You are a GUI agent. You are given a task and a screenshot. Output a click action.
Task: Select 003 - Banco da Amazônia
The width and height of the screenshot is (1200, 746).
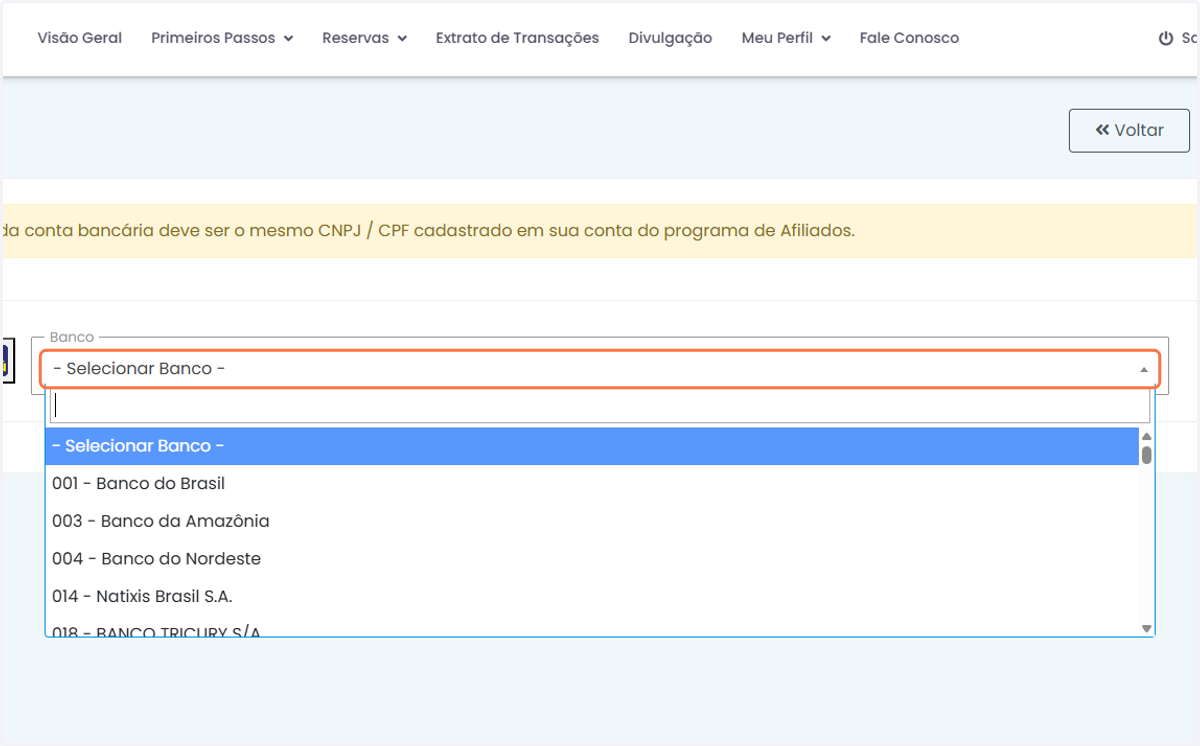pyautogui.click(x=592, y=521)
